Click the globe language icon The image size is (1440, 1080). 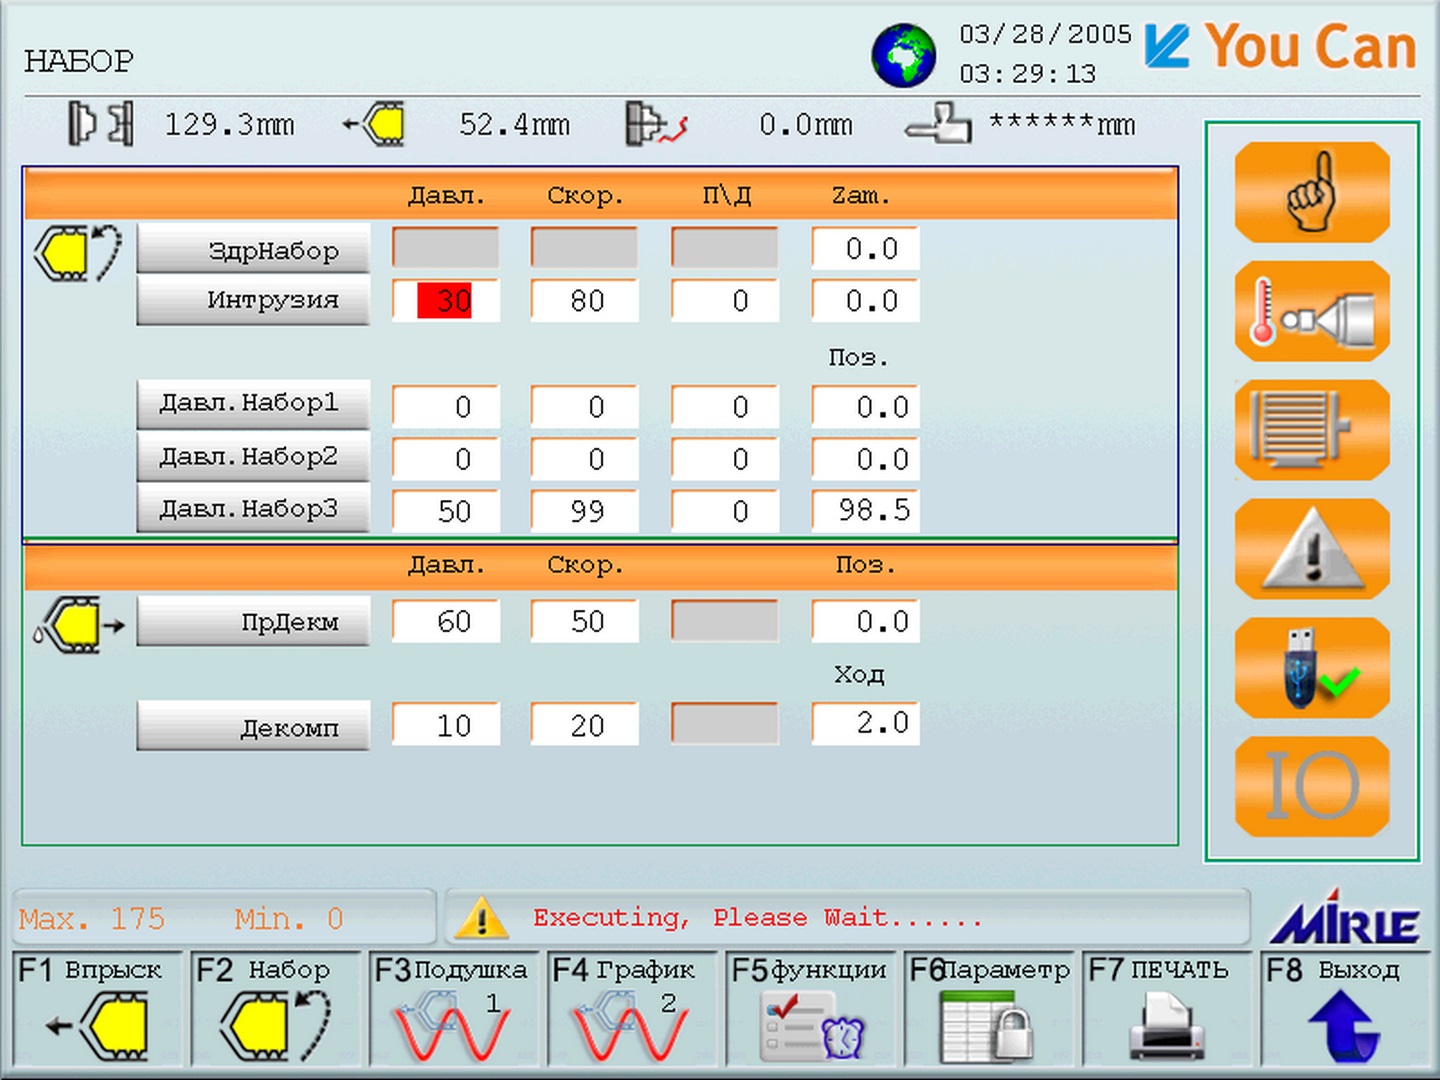pyautogui.click(x=904, y=56)
